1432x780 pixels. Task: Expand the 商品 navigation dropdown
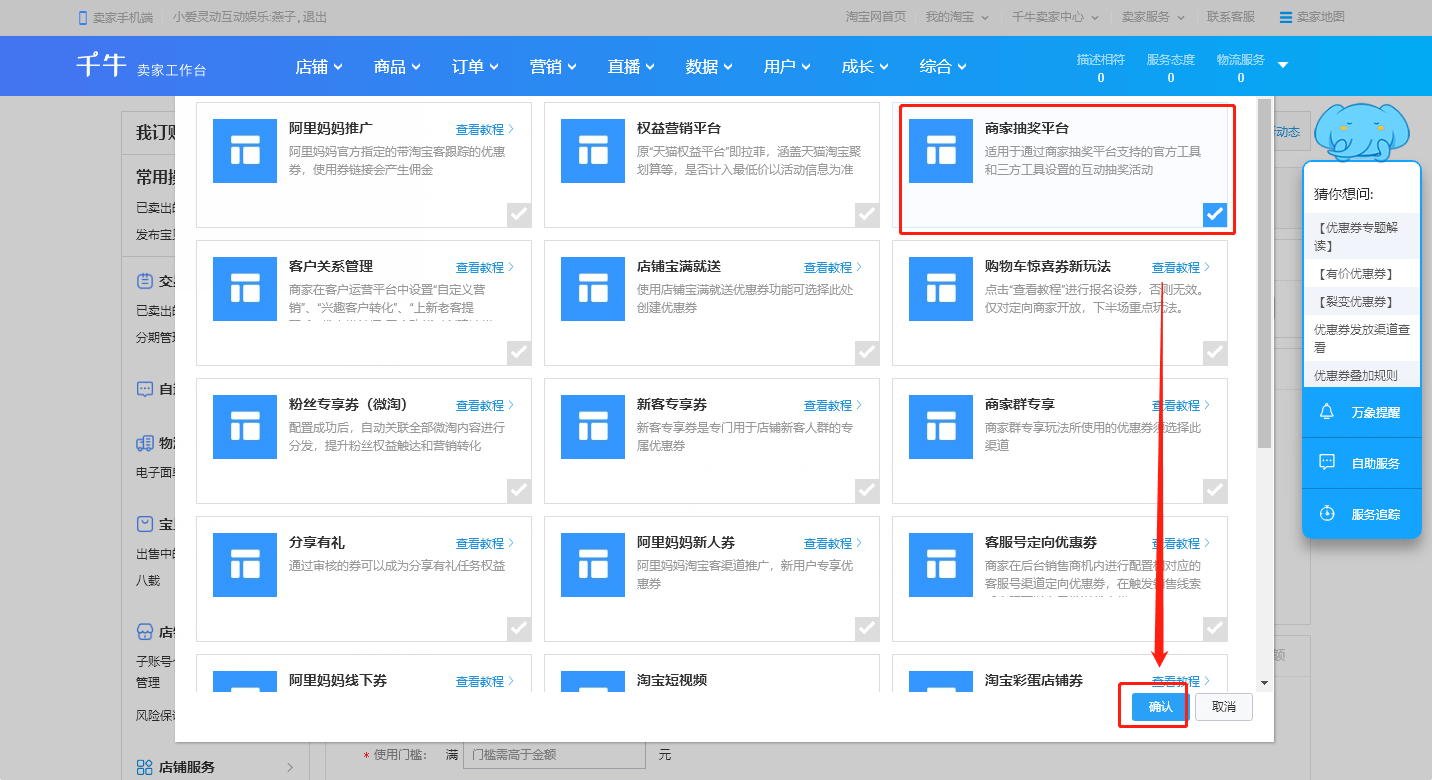coord(397,67)
